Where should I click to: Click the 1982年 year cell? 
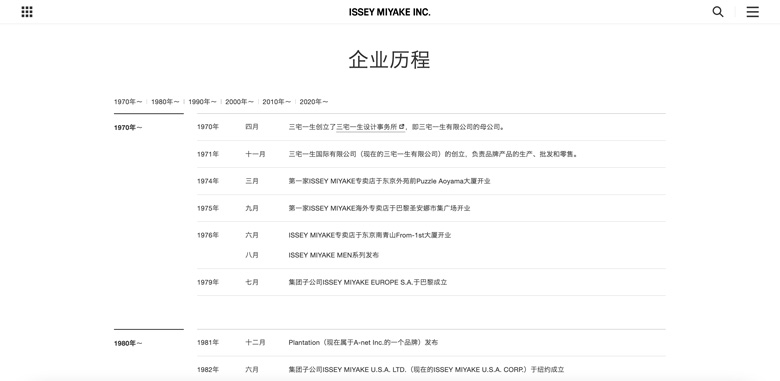point(208,370)
